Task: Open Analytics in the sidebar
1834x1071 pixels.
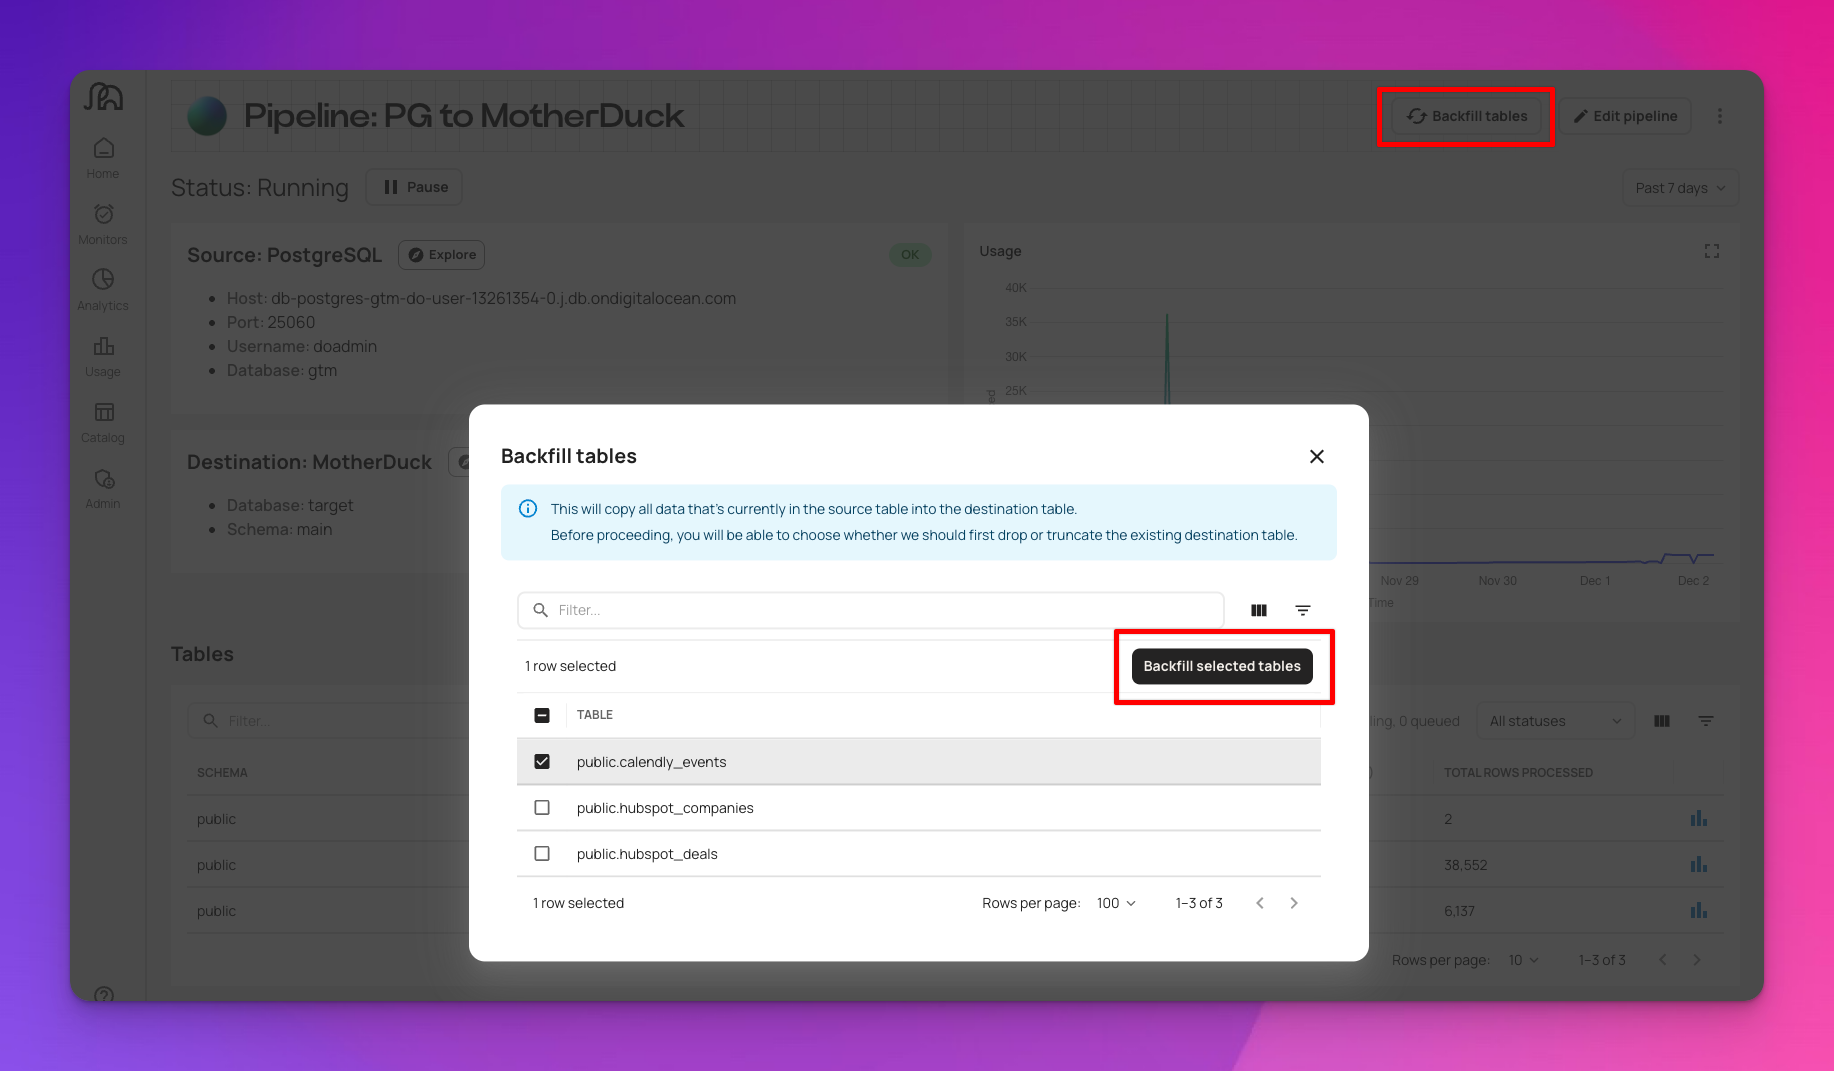Action: (x=103, y=290)
